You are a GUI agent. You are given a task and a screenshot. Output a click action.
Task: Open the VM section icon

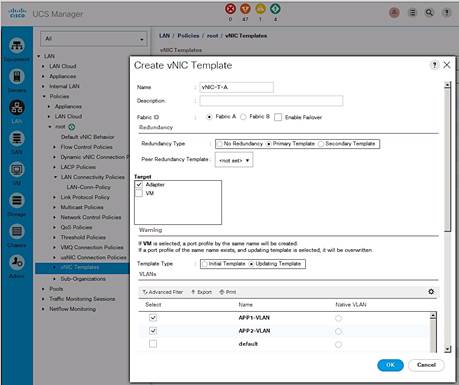(x=17, y=169)
